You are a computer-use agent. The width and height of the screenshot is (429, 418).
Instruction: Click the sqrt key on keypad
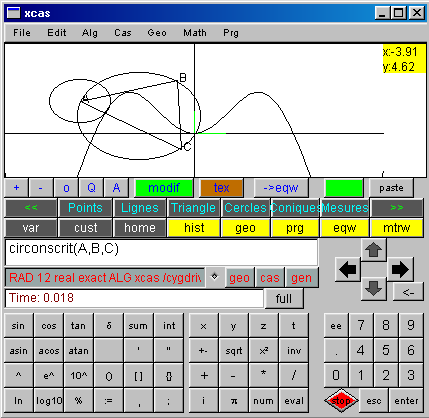pos(234,350)
